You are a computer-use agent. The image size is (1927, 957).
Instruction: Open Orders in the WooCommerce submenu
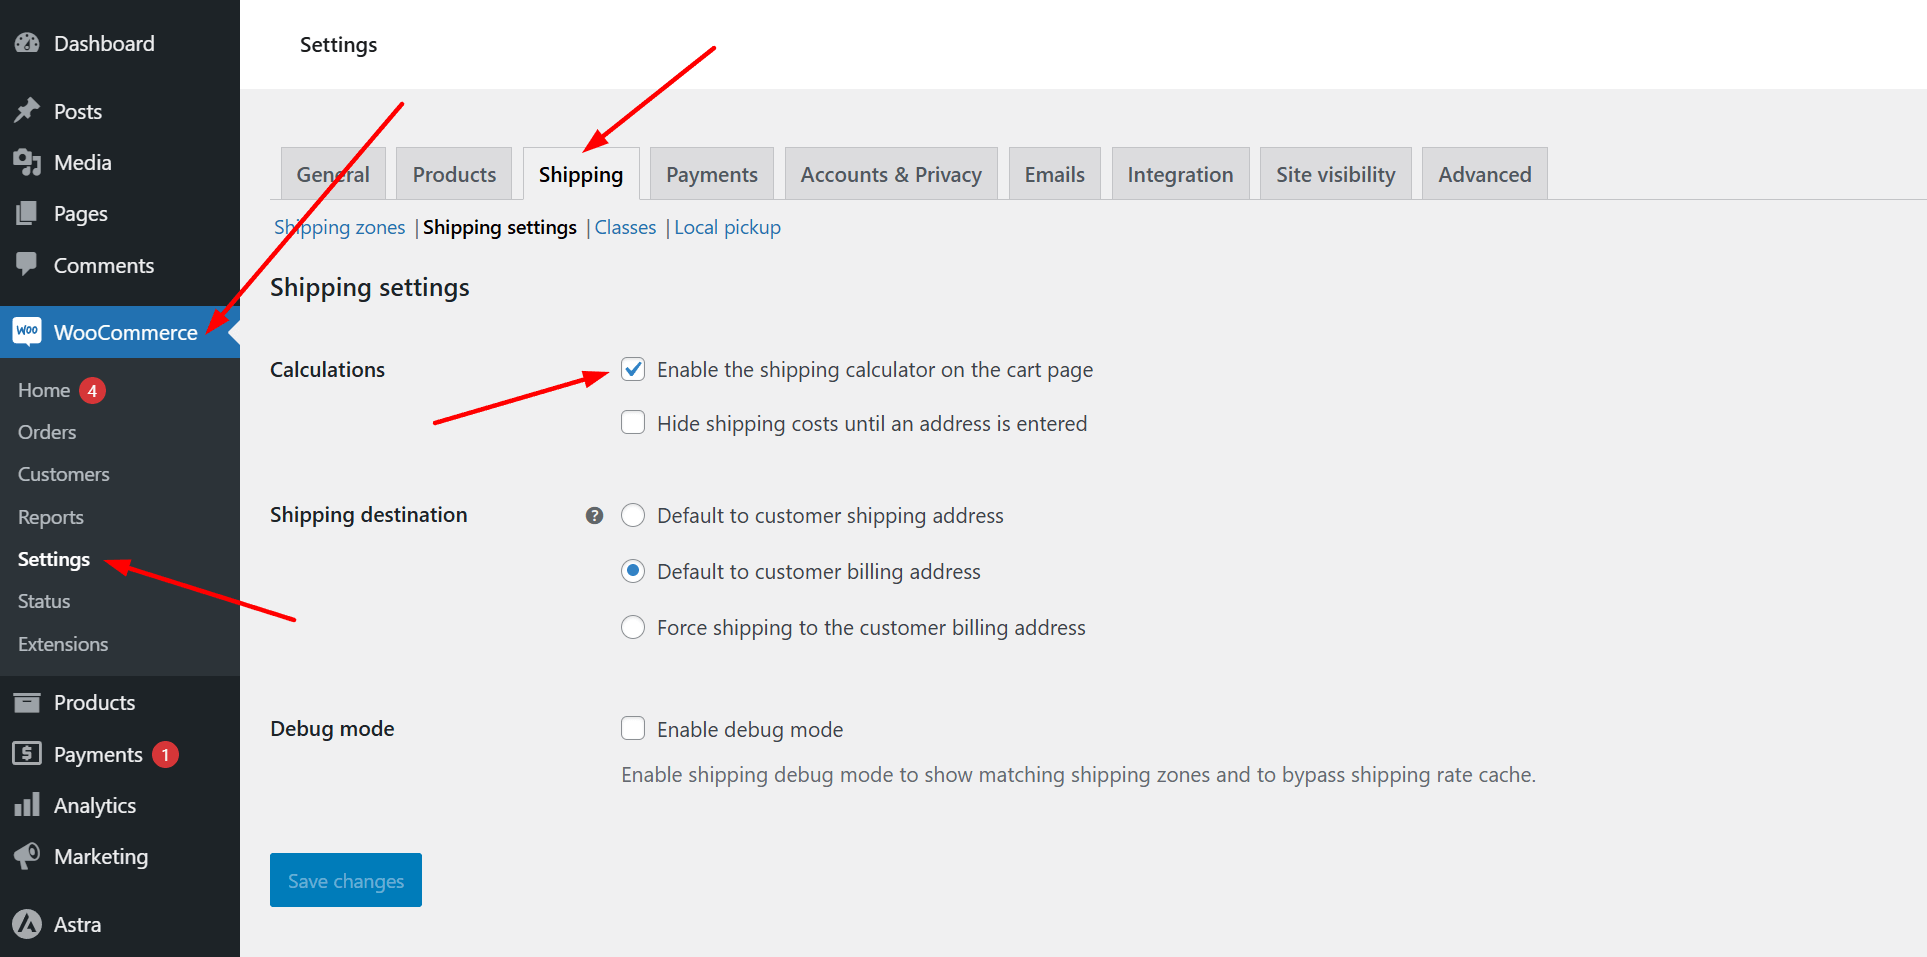click(47, 432)
